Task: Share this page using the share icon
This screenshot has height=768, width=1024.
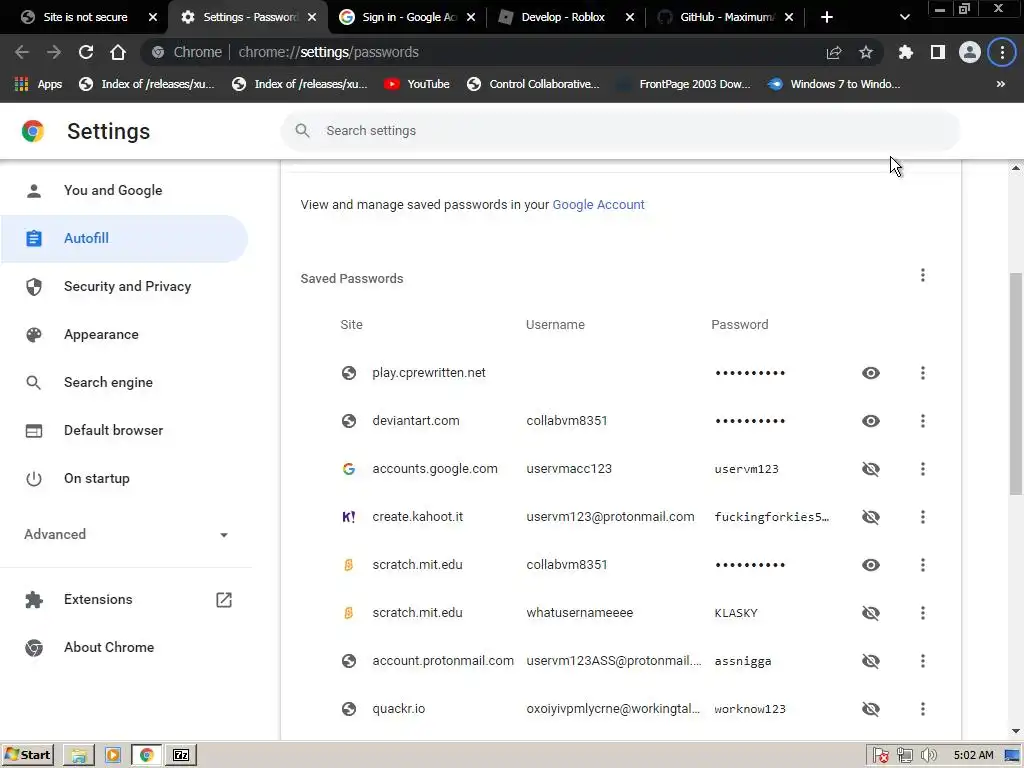Action: click(x=834, y=52)
